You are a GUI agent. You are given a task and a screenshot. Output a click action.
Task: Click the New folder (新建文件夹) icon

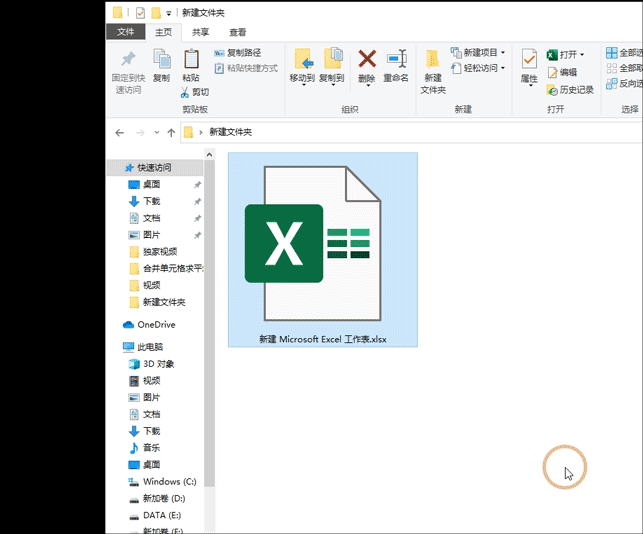point(433,59)
